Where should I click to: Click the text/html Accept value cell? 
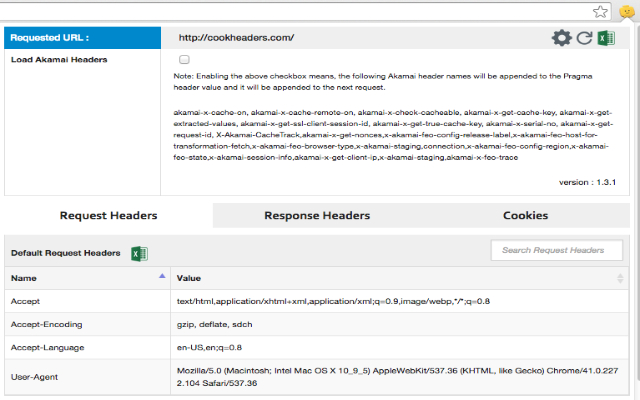(400, 301)
